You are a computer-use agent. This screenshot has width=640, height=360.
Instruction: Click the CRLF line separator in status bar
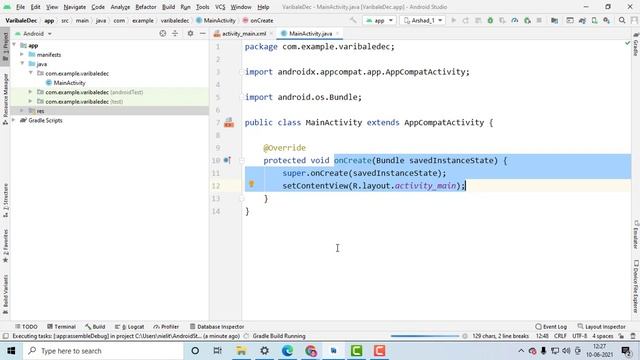[560, 336]
